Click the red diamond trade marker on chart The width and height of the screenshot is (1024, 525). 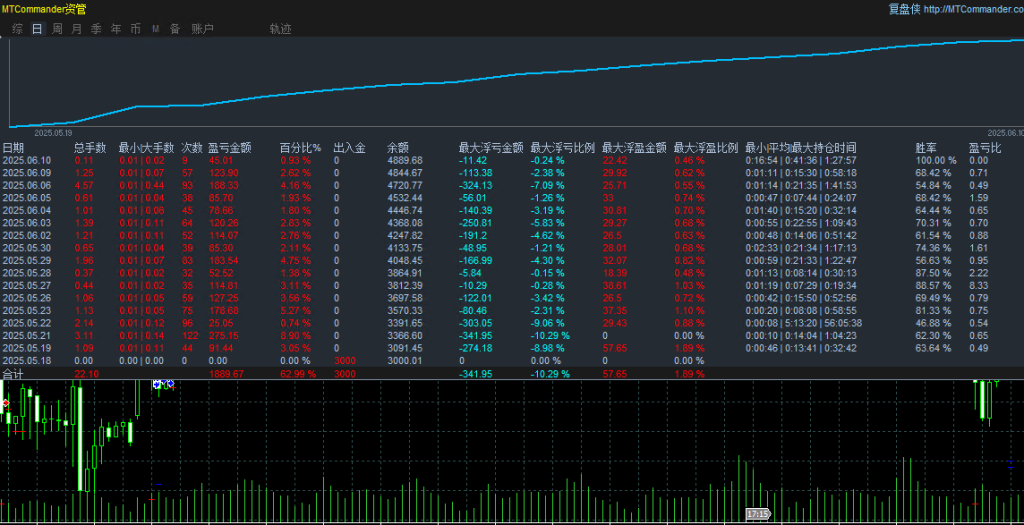click(x=6, y=403)
